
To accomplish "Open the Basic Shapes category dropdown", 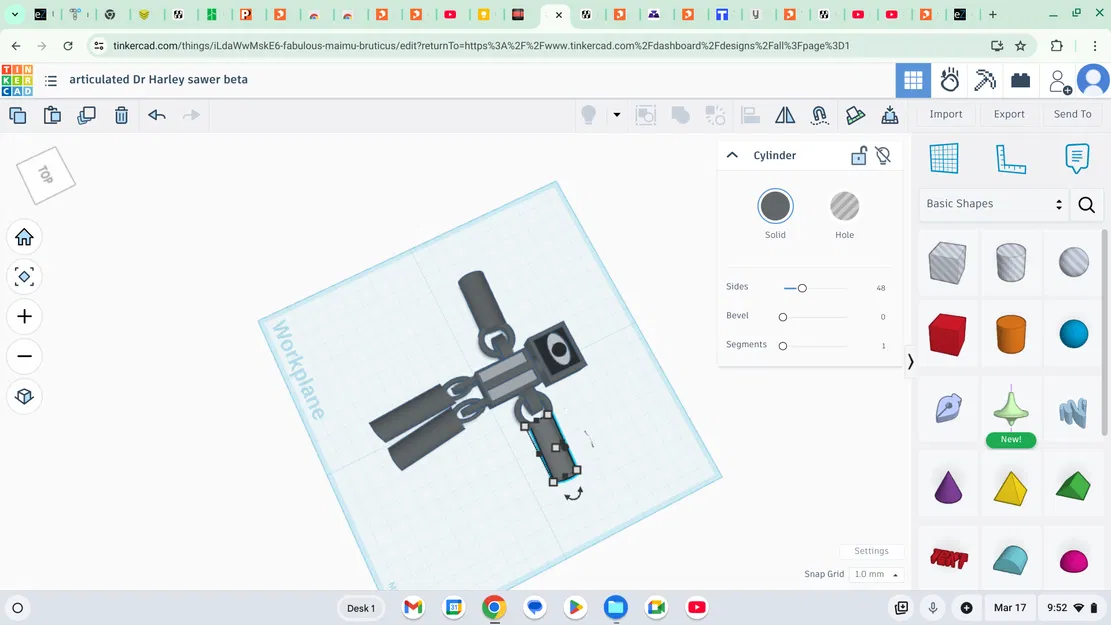I will click(994, 204).
